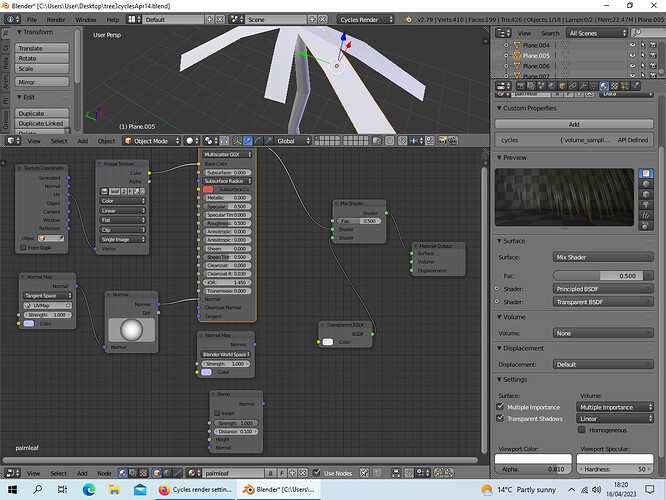Open the Object properties tab
Screen dimensions: 666x500
pos(562,86)
